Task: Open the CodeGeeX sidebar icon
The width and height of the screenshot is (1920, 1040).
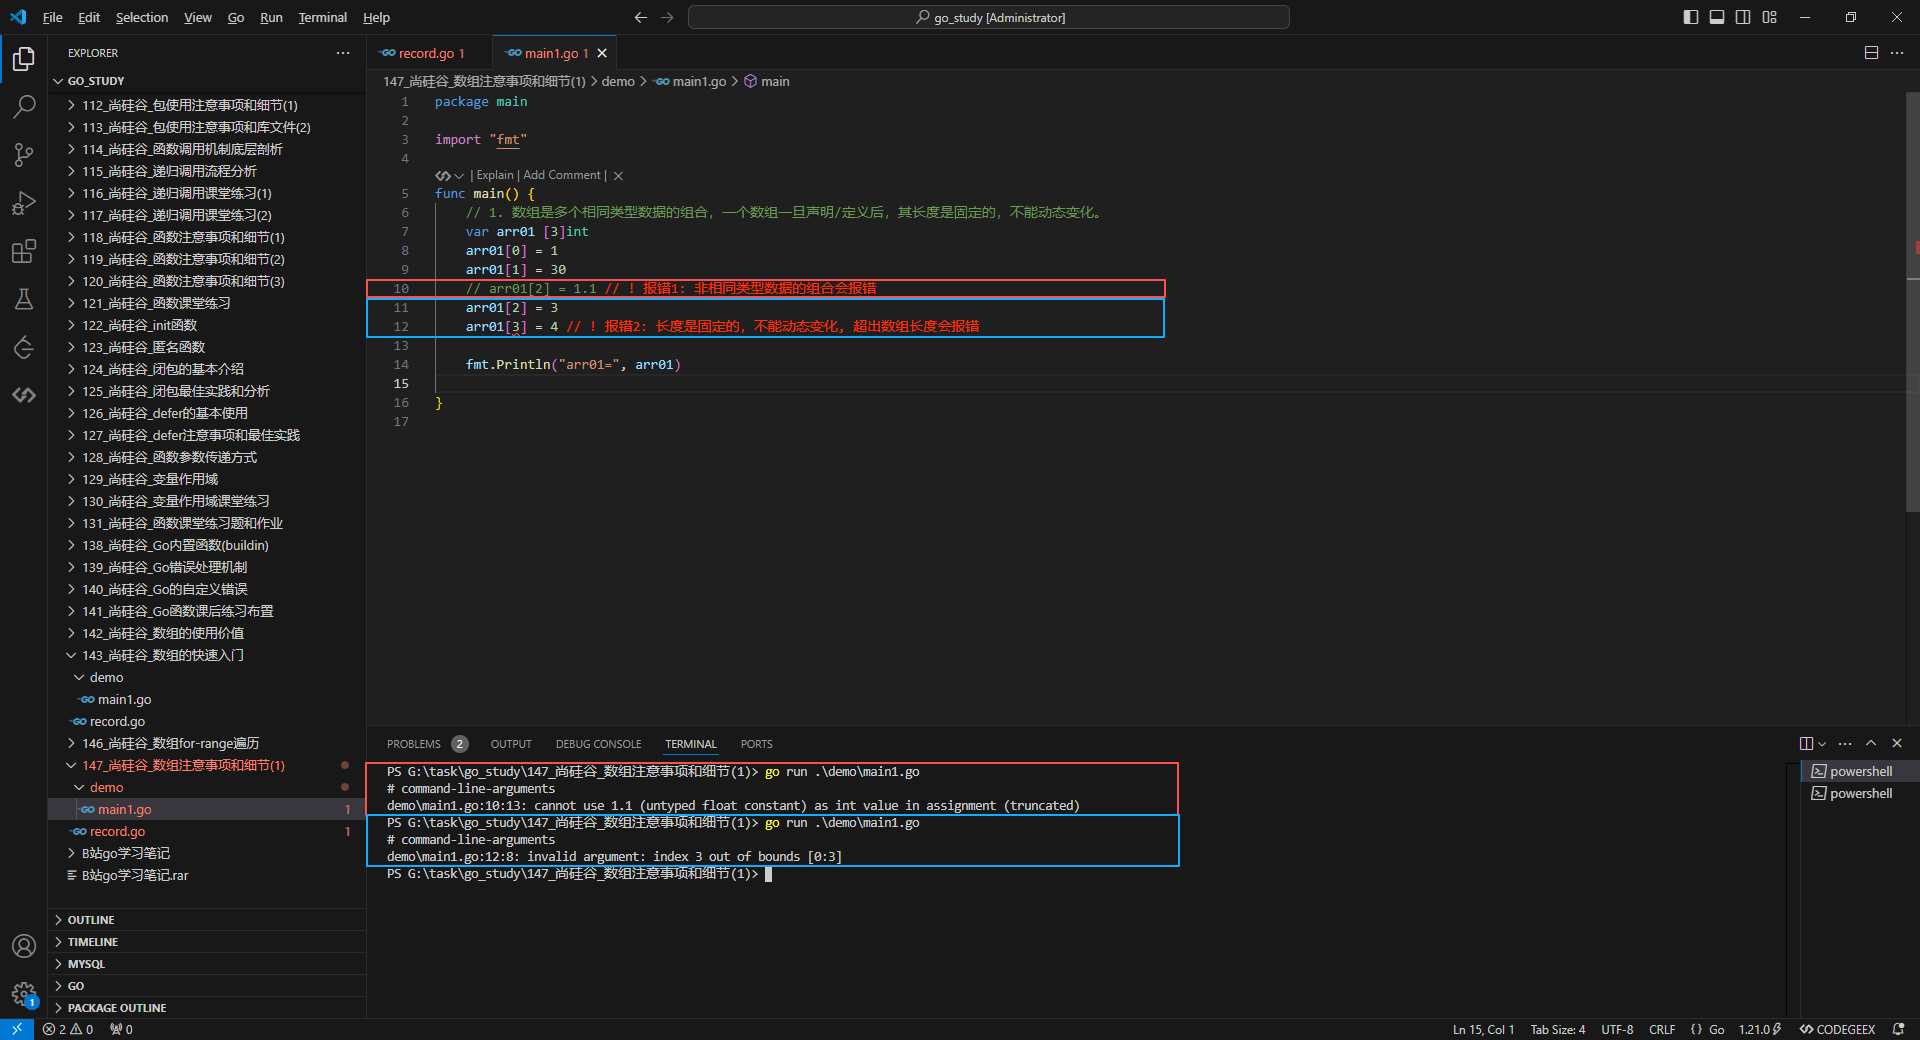Action: tap(24, 395)
